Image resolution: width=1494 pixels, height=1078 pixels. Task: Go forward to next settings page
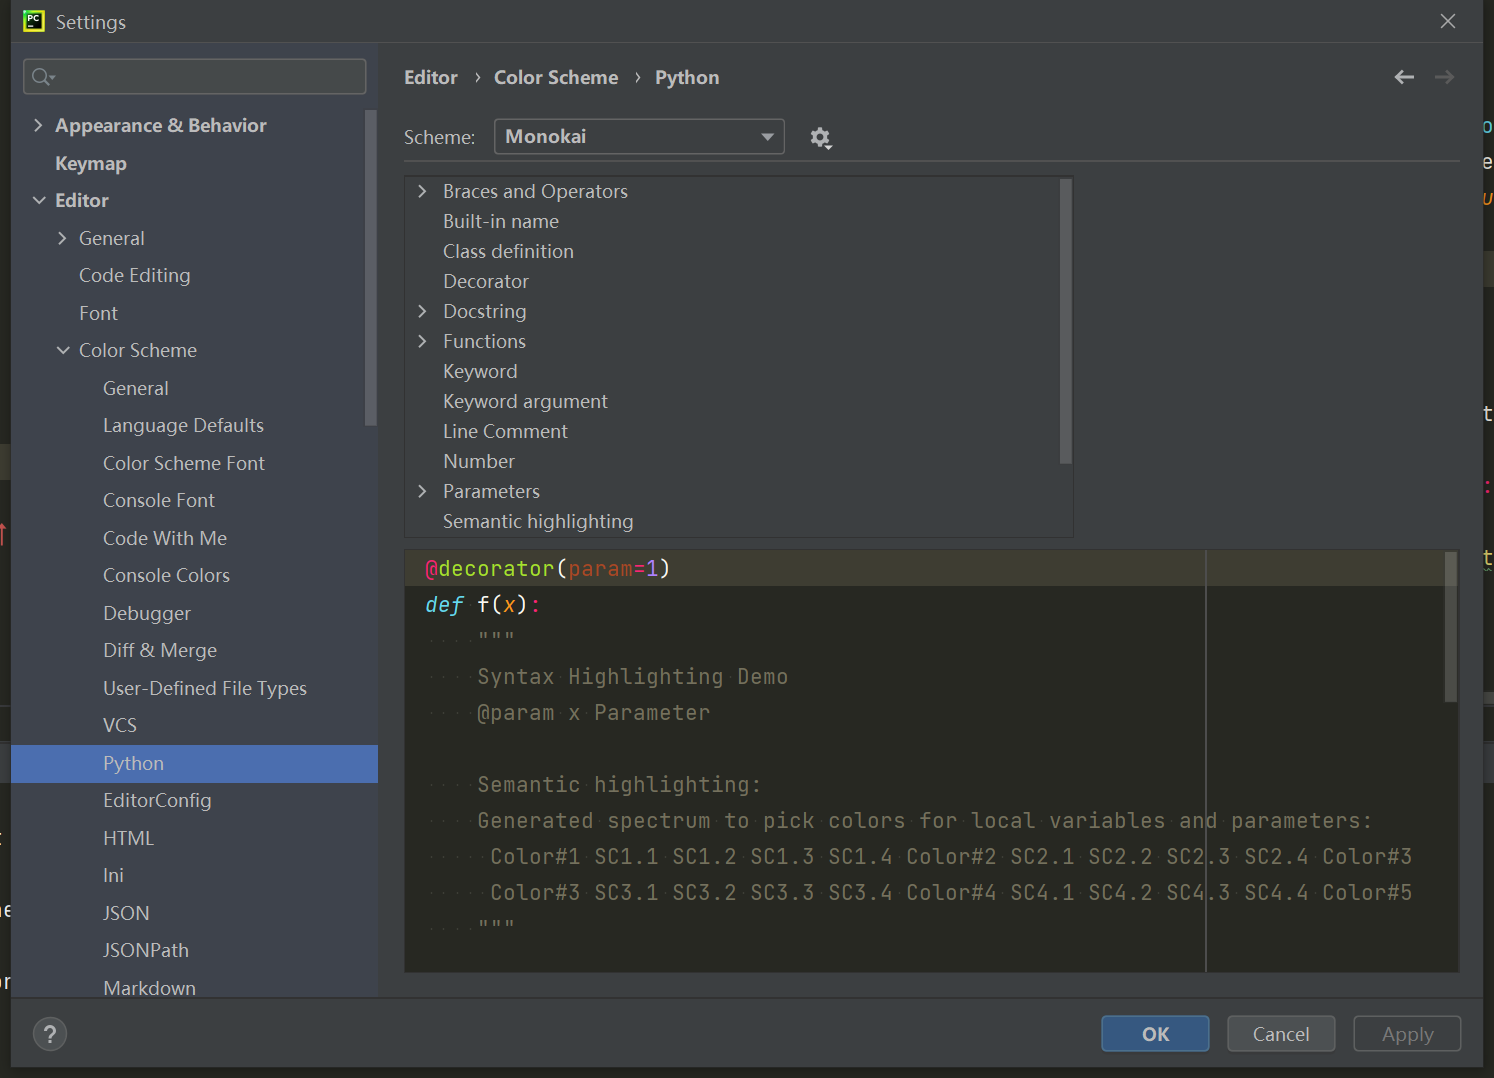[1444, 77]
